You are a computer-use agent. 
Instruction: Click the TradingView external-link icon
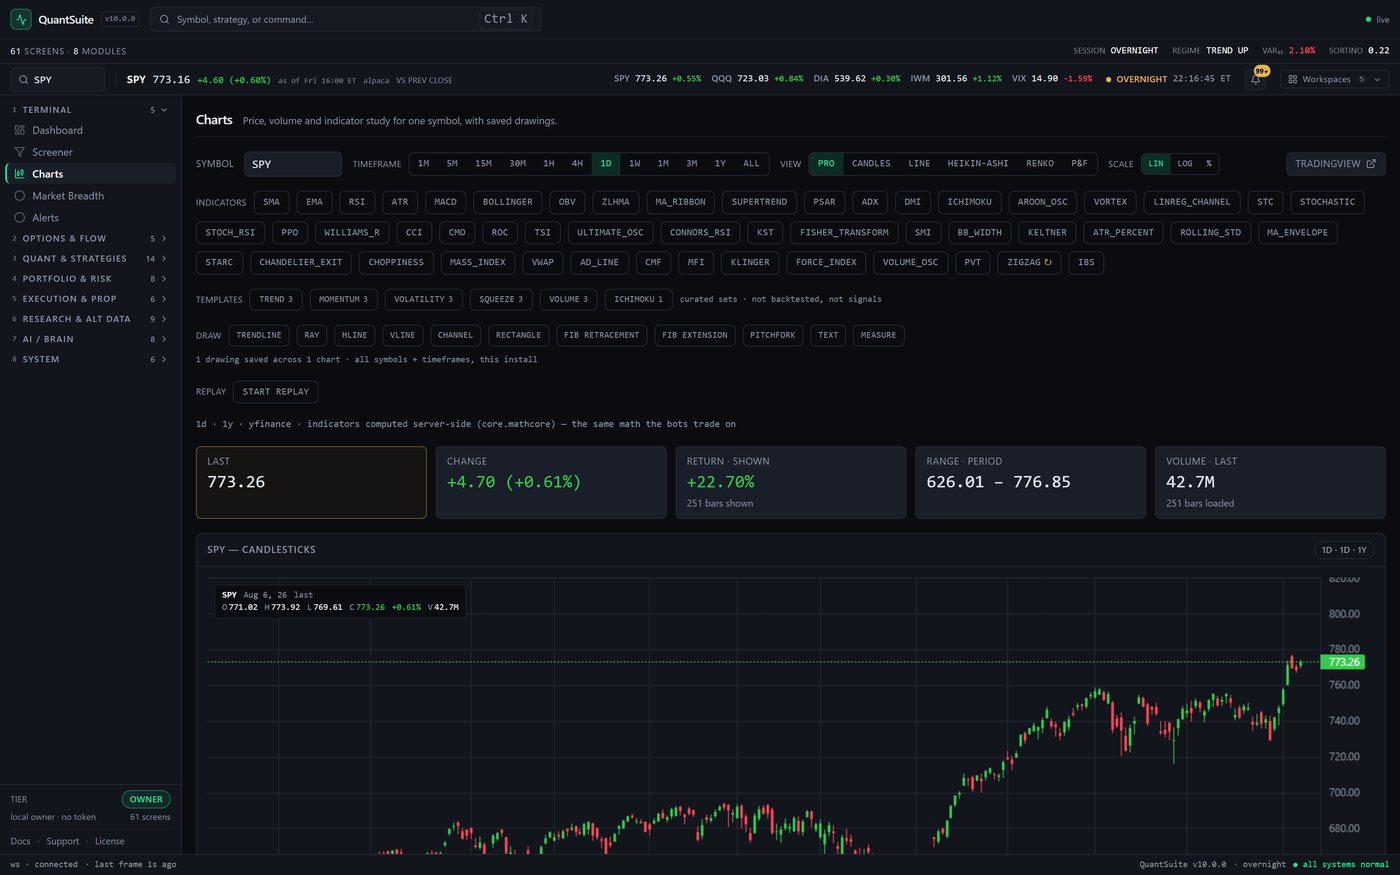[x=1371, y=164]
